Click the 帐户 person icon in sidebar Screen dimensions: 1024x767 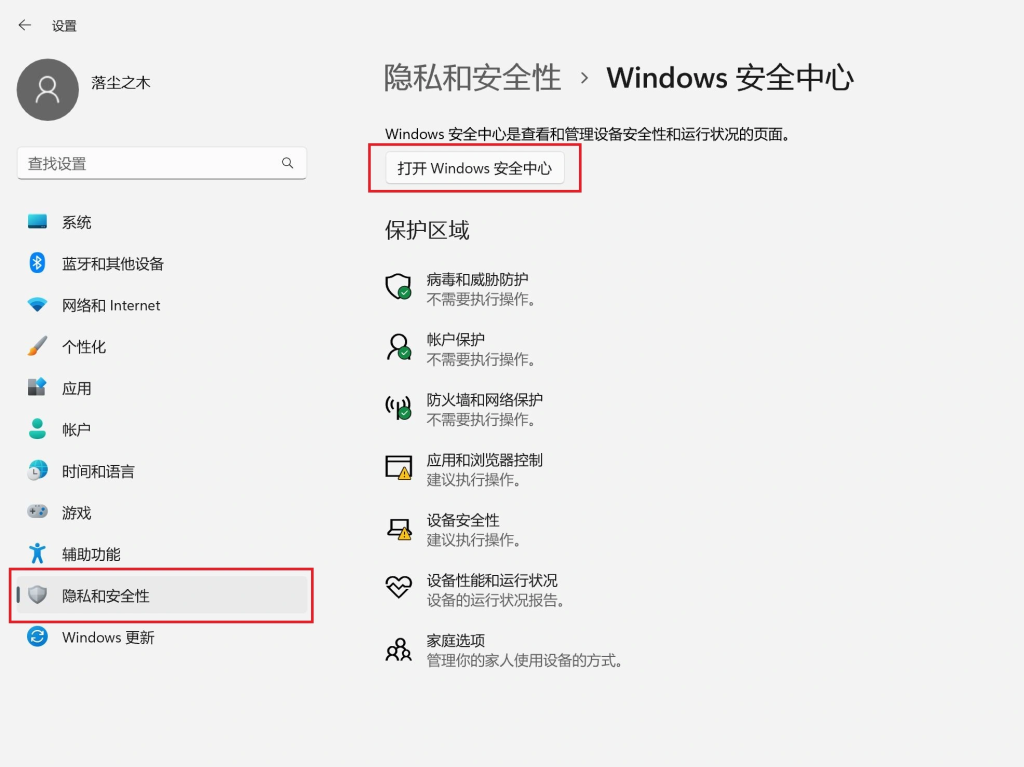coord(37,429)
